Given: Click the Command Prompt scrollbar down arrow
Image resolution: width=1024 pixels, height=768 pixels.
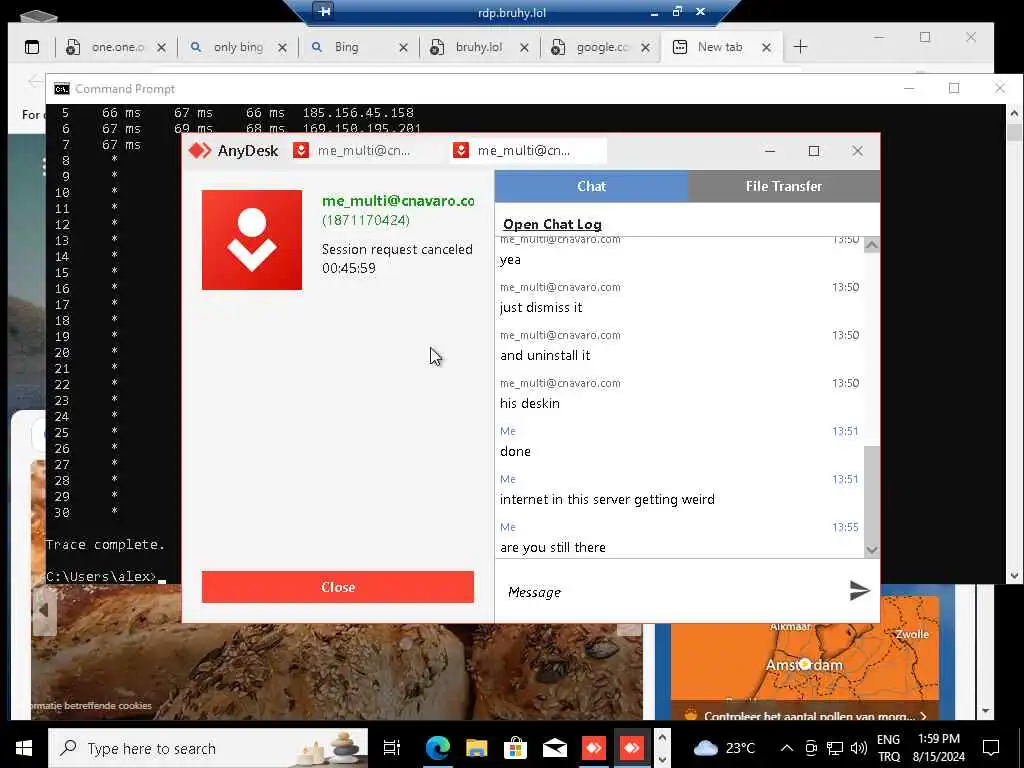Looking at the screenshot, I should 1014,575.
